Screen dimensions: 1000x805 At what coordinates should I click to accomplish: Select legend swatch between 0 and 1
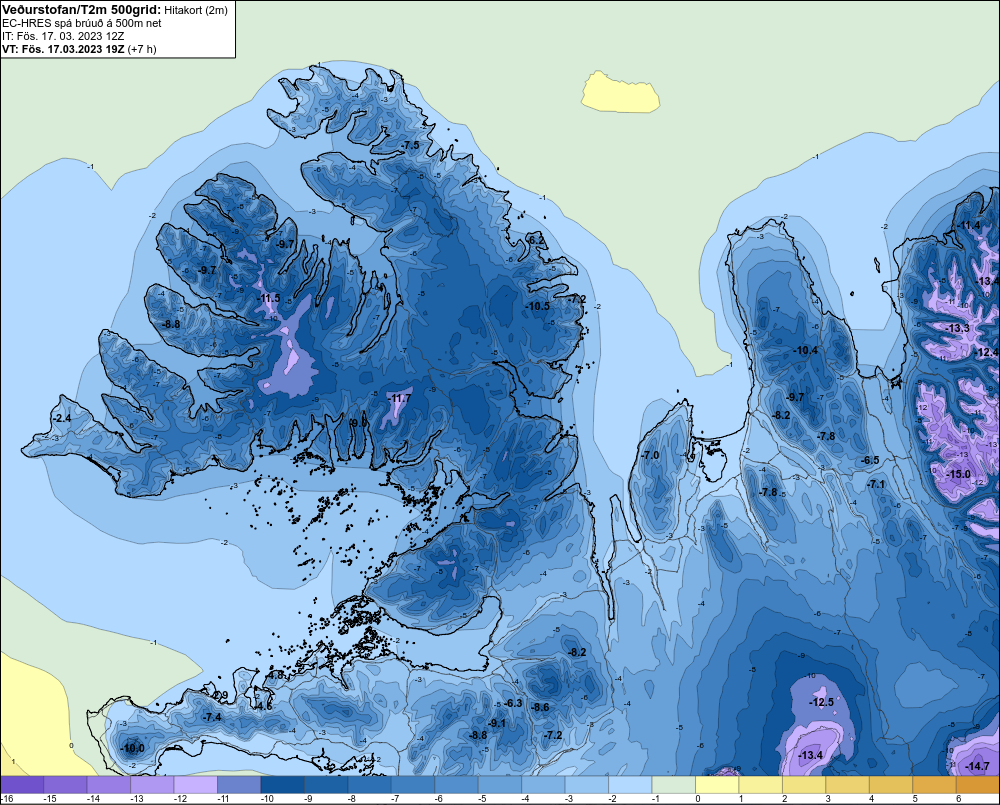tap(717, 785)
